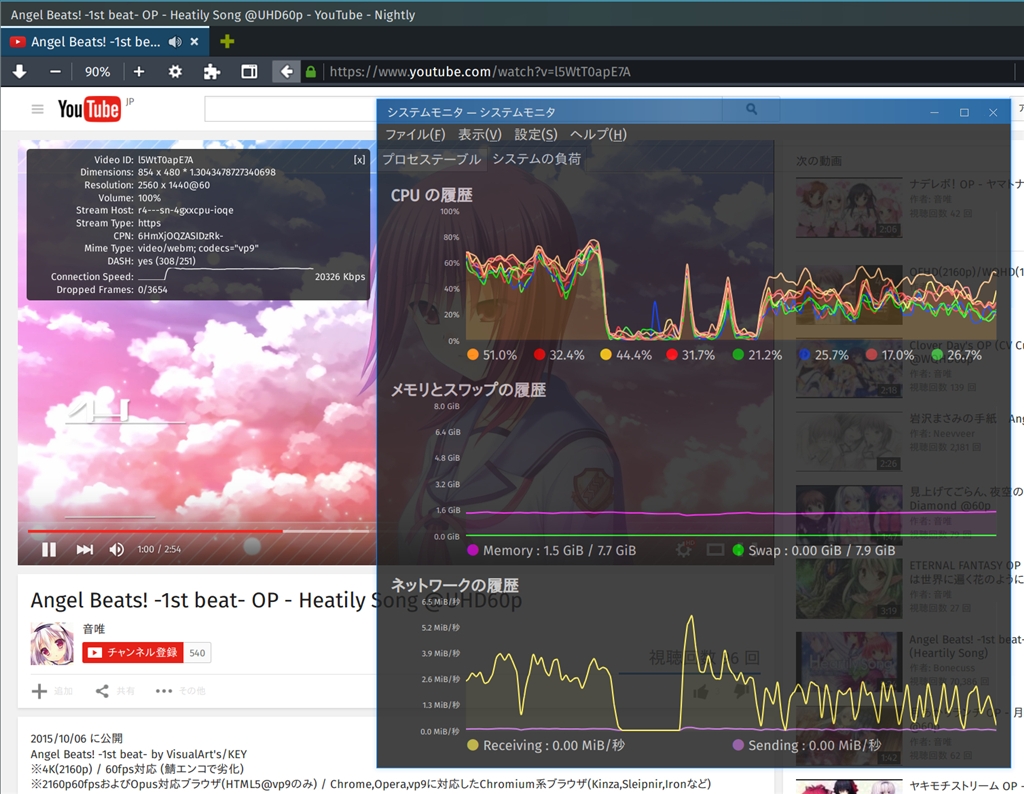Toggle the sidebar panel icon

coord(249,72)
